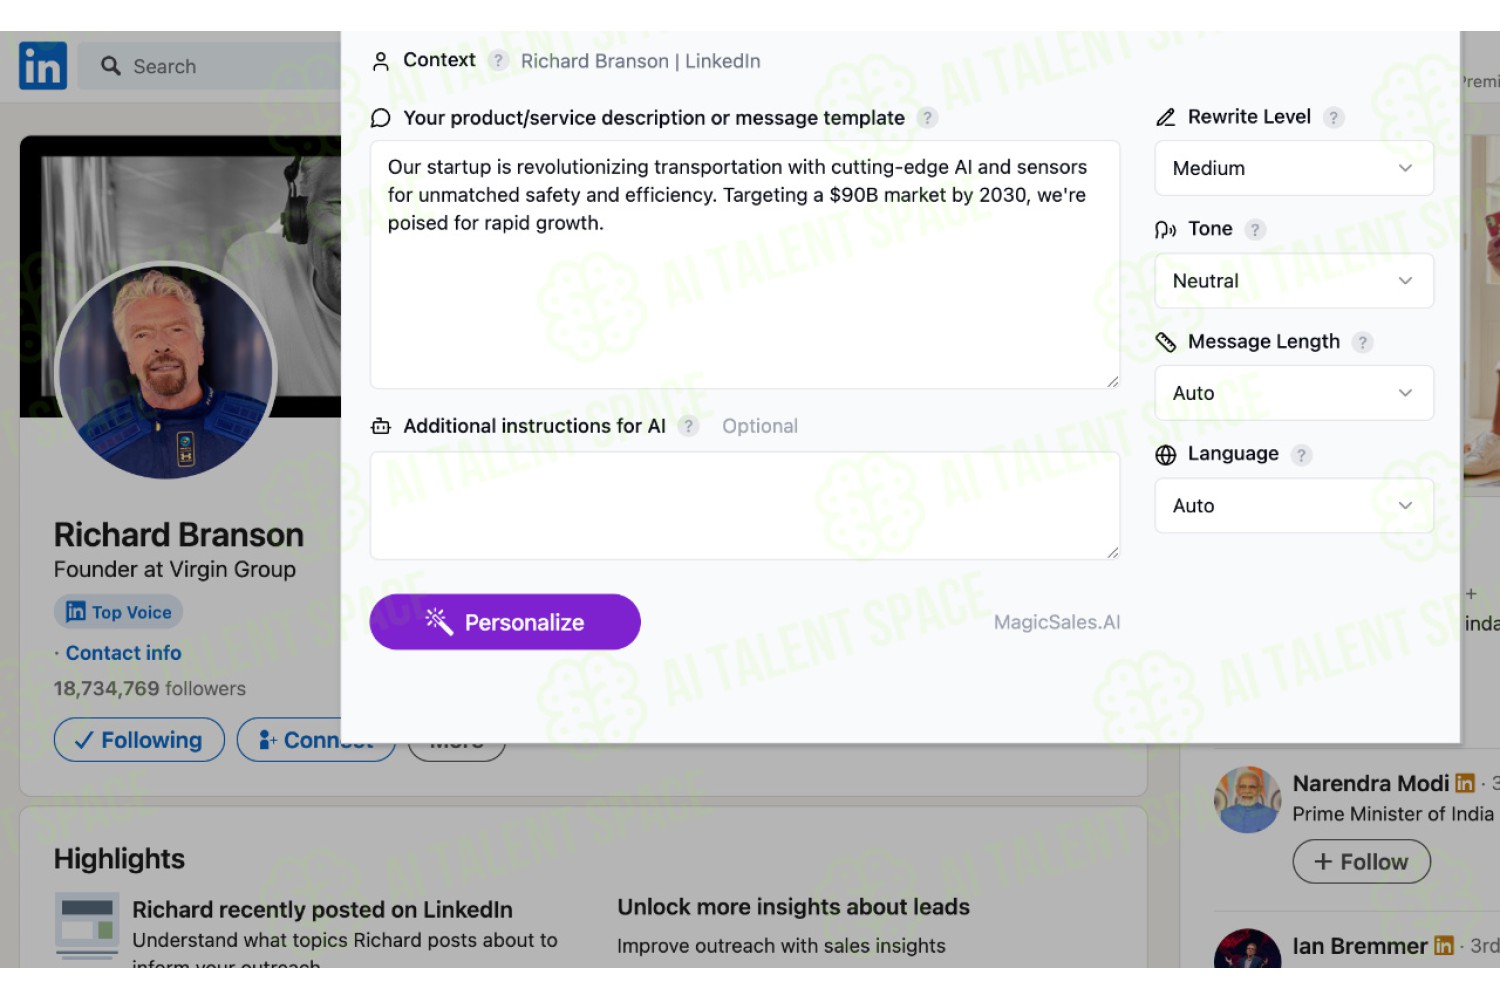
Task: Click help icon beside Rewrite Level
Action: [1333, 118]
